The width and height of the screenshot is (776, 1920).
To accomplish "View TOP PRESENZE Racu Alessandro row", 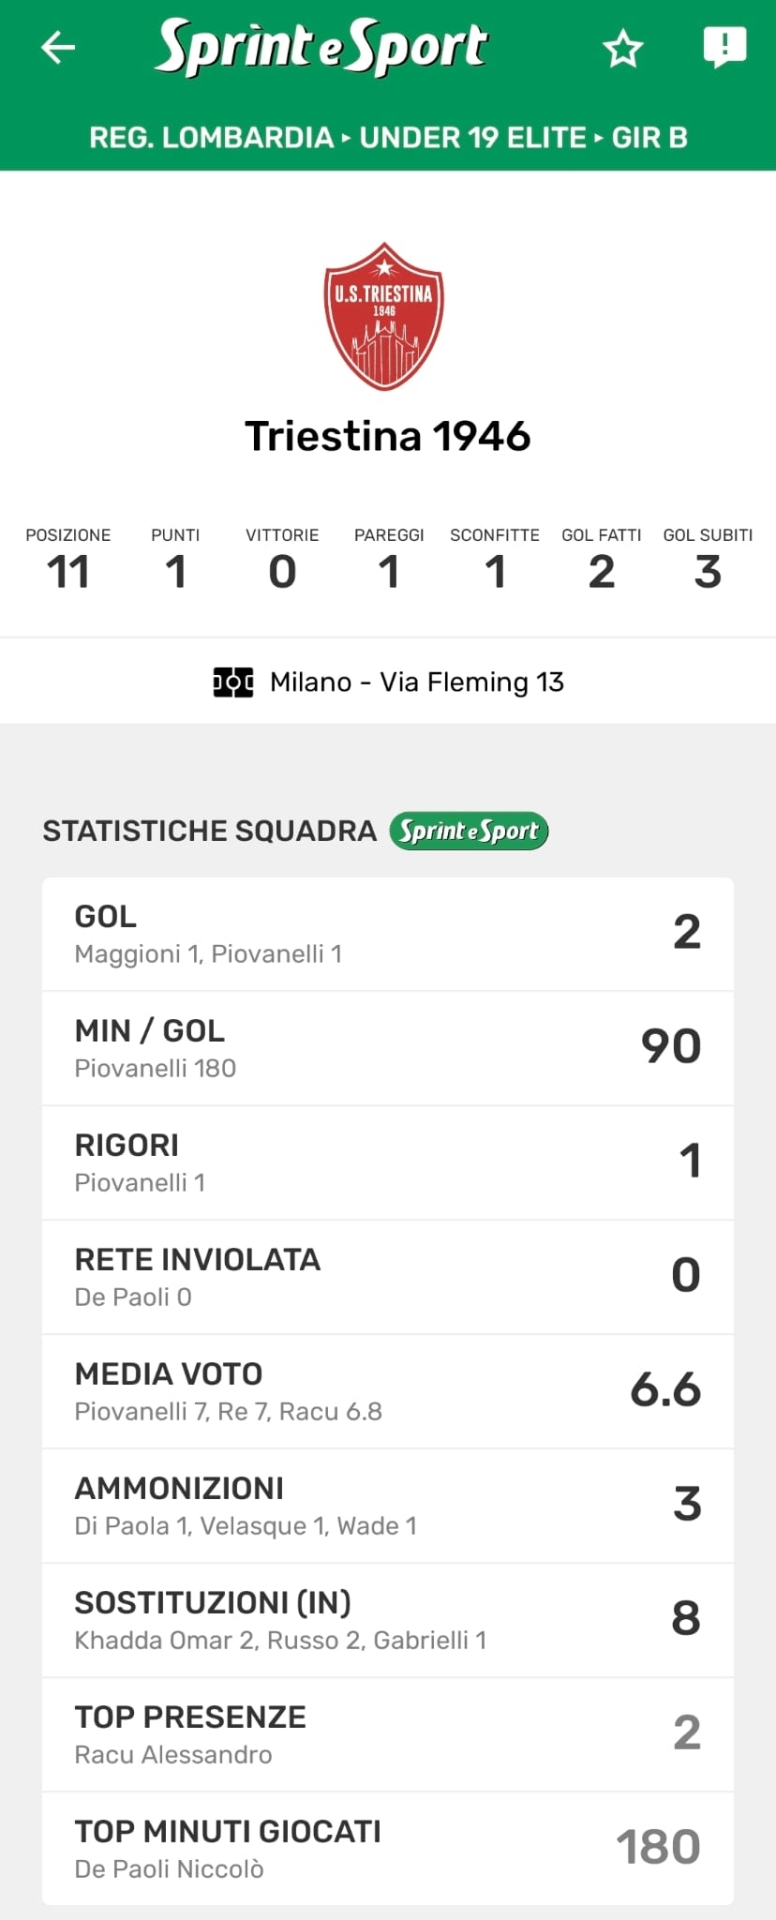I will click(x=388, y=1734).
